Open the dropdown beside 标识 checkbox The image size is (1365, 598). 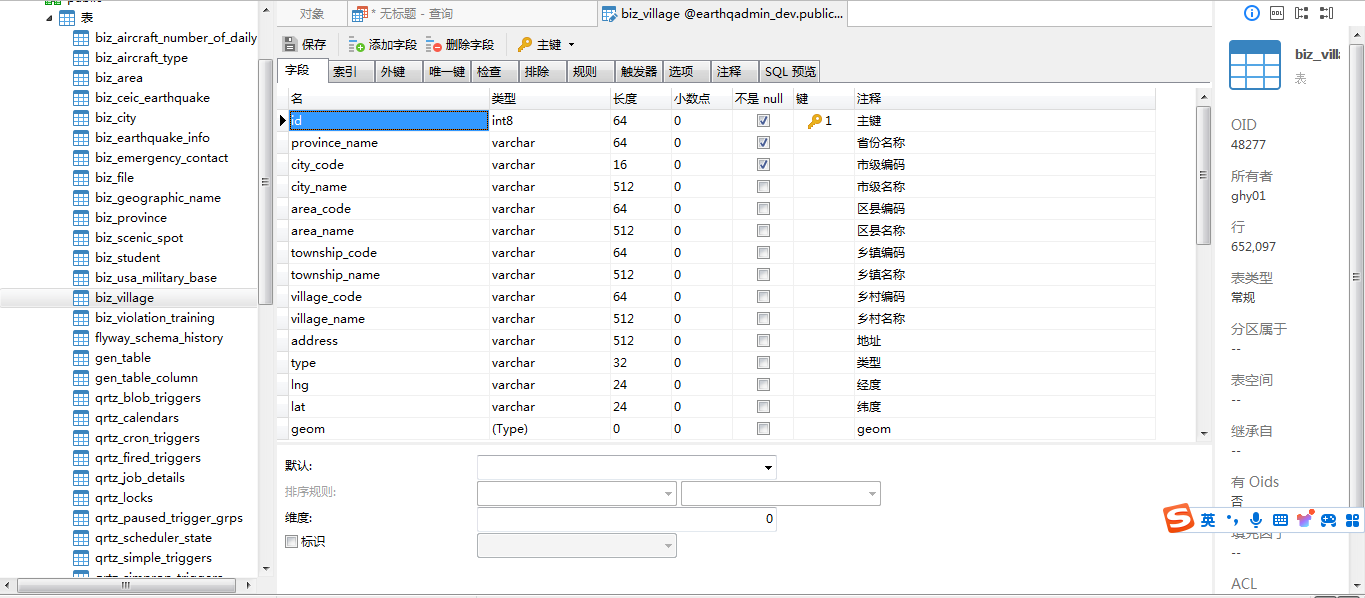(668, 546)
